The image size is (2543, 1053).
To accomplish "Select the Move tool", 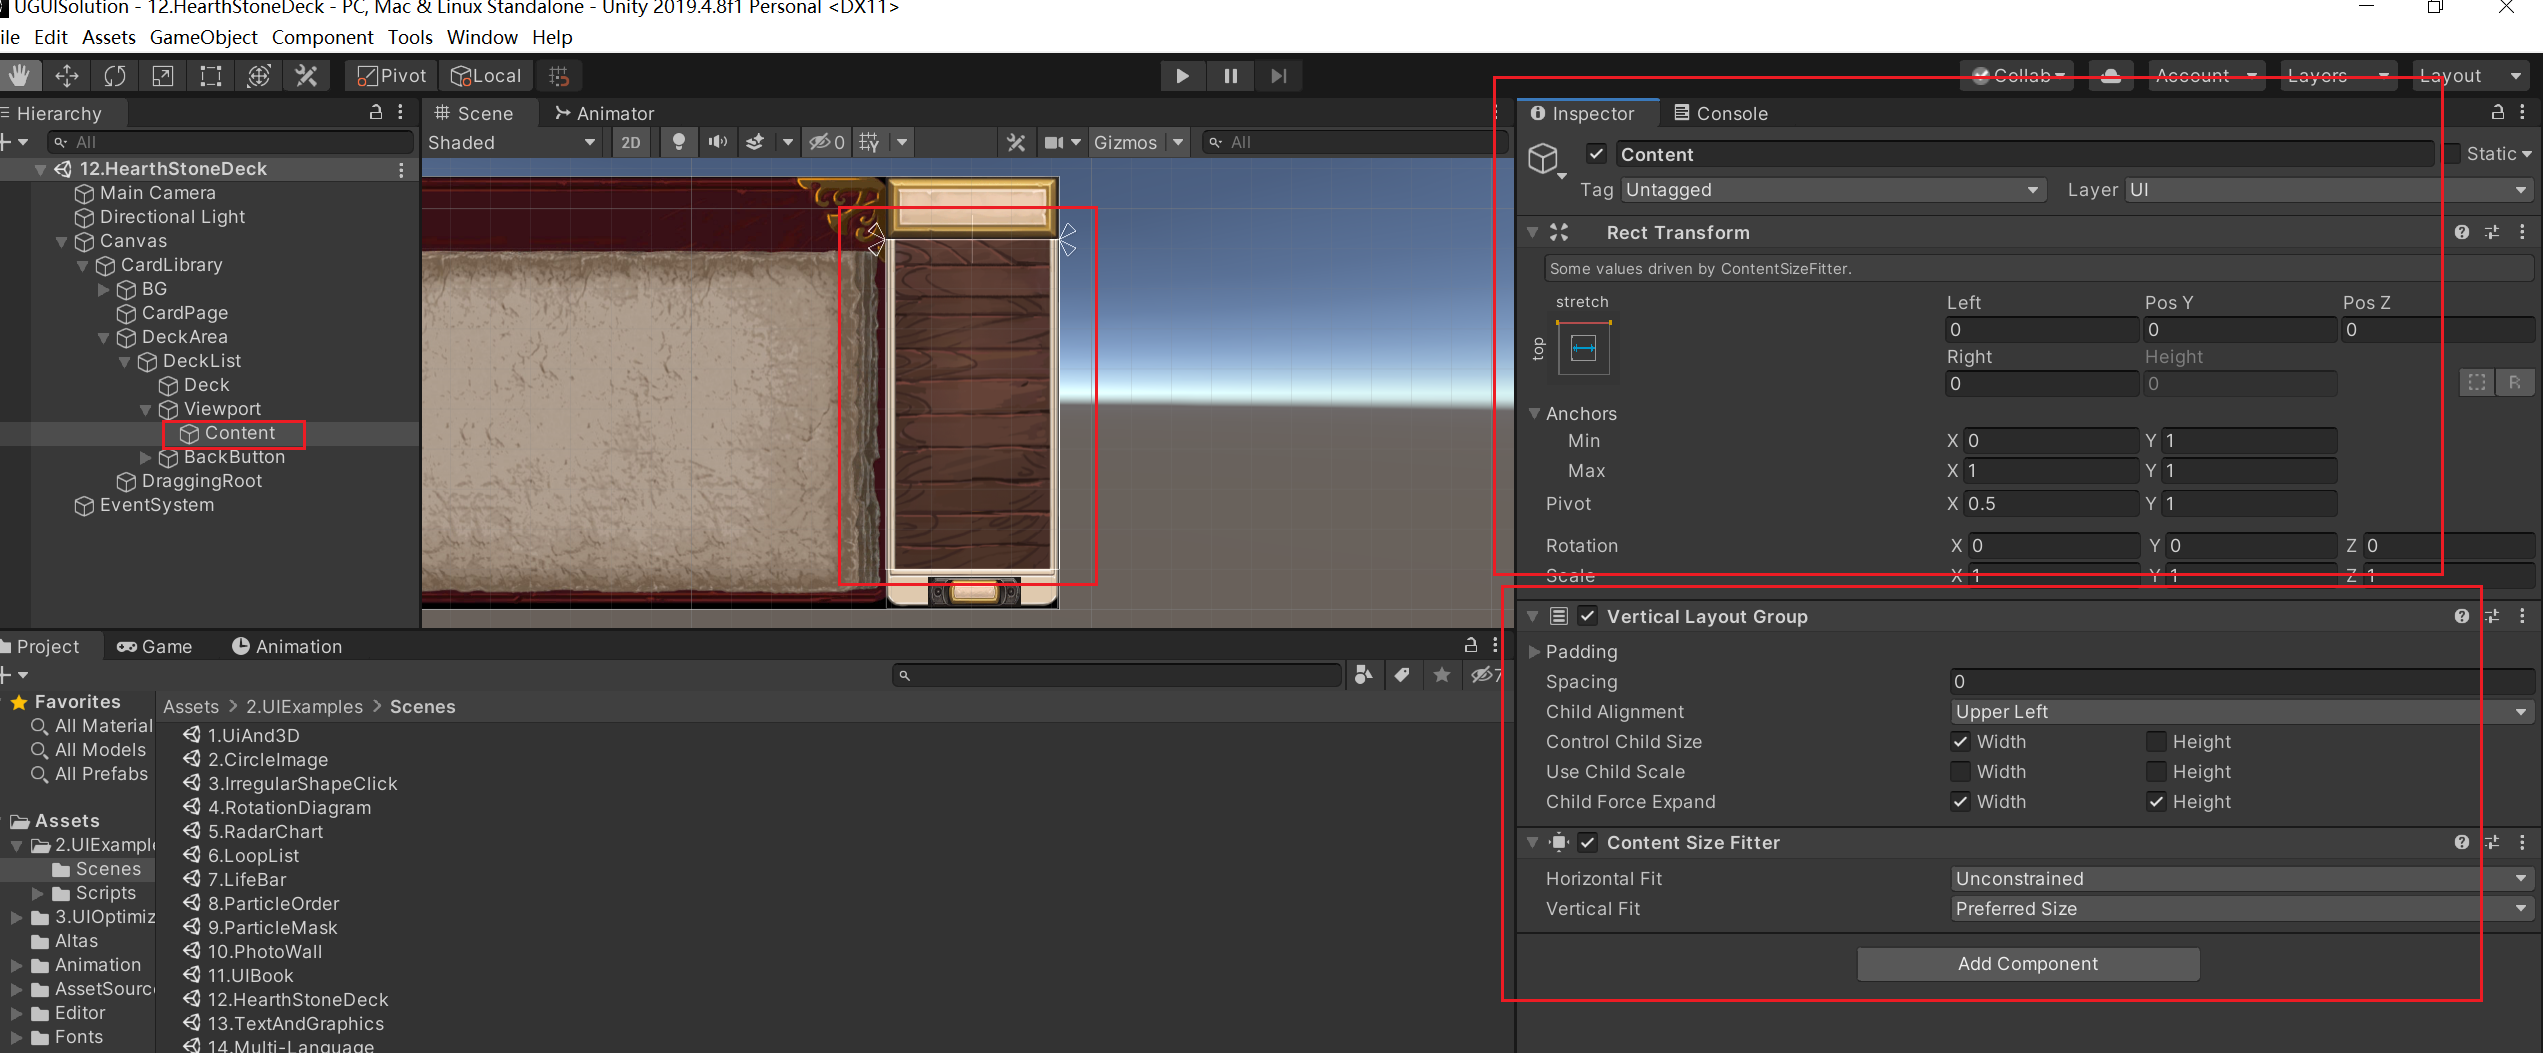I will (x=67, y=76).
